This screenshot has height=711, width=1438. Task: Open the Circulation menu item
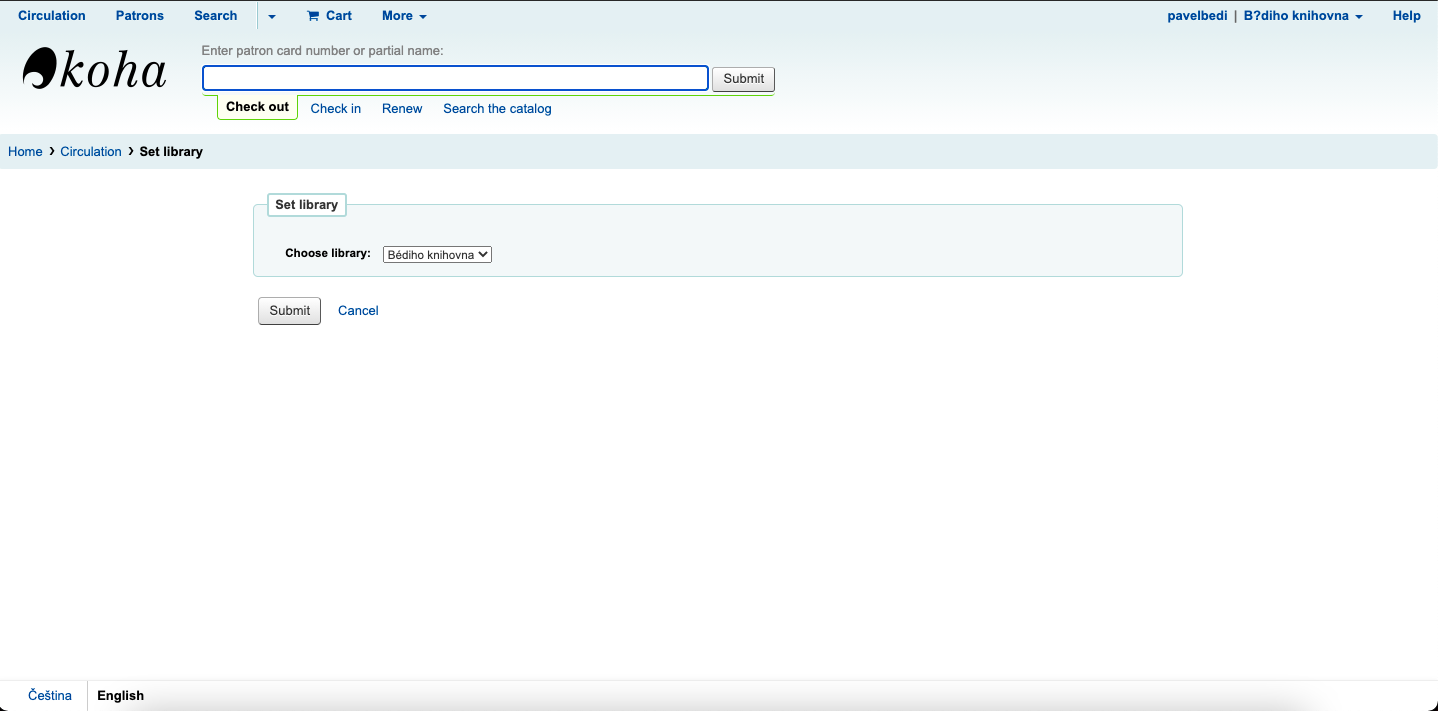[52, 16]
